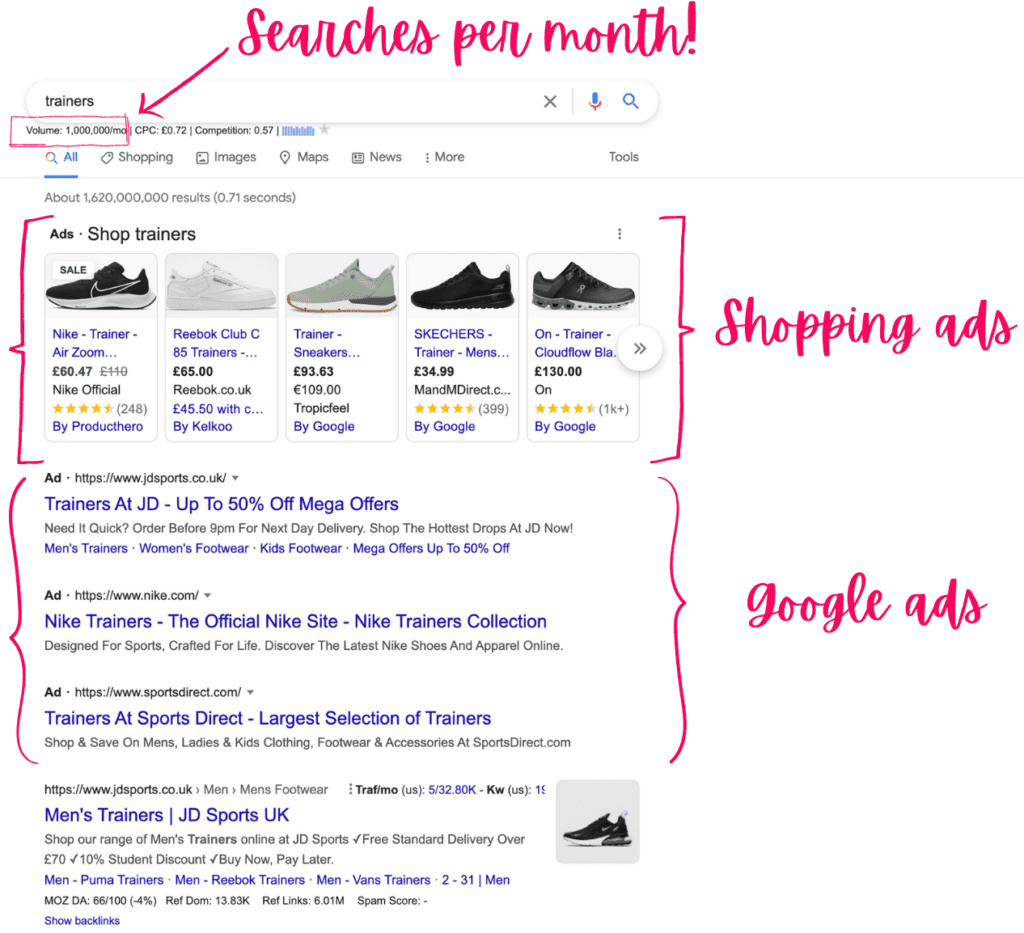Click the SKECHERS listing star rating (399)
Screen dimensions: 1024x933
[461, 409]
